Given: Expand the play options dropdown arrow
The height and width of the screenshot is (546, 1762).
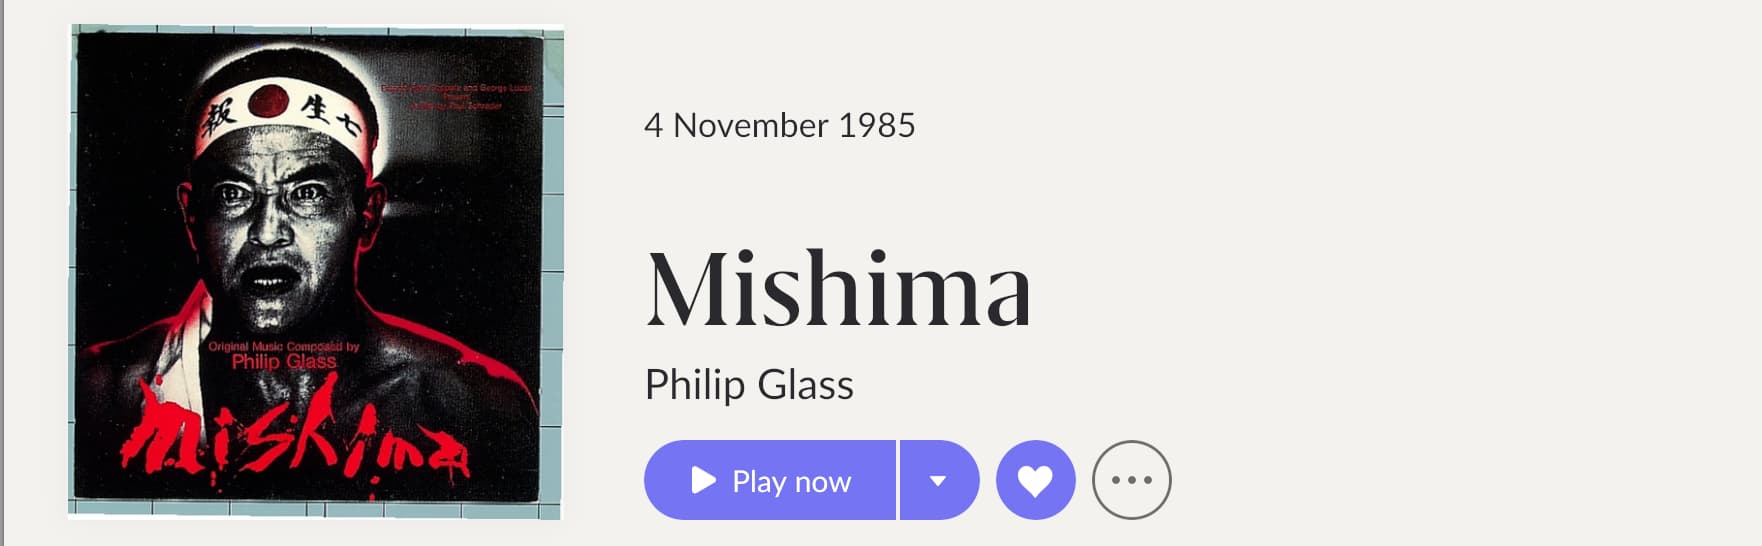Looking at the screenshot, I should [x=938, y=481].
